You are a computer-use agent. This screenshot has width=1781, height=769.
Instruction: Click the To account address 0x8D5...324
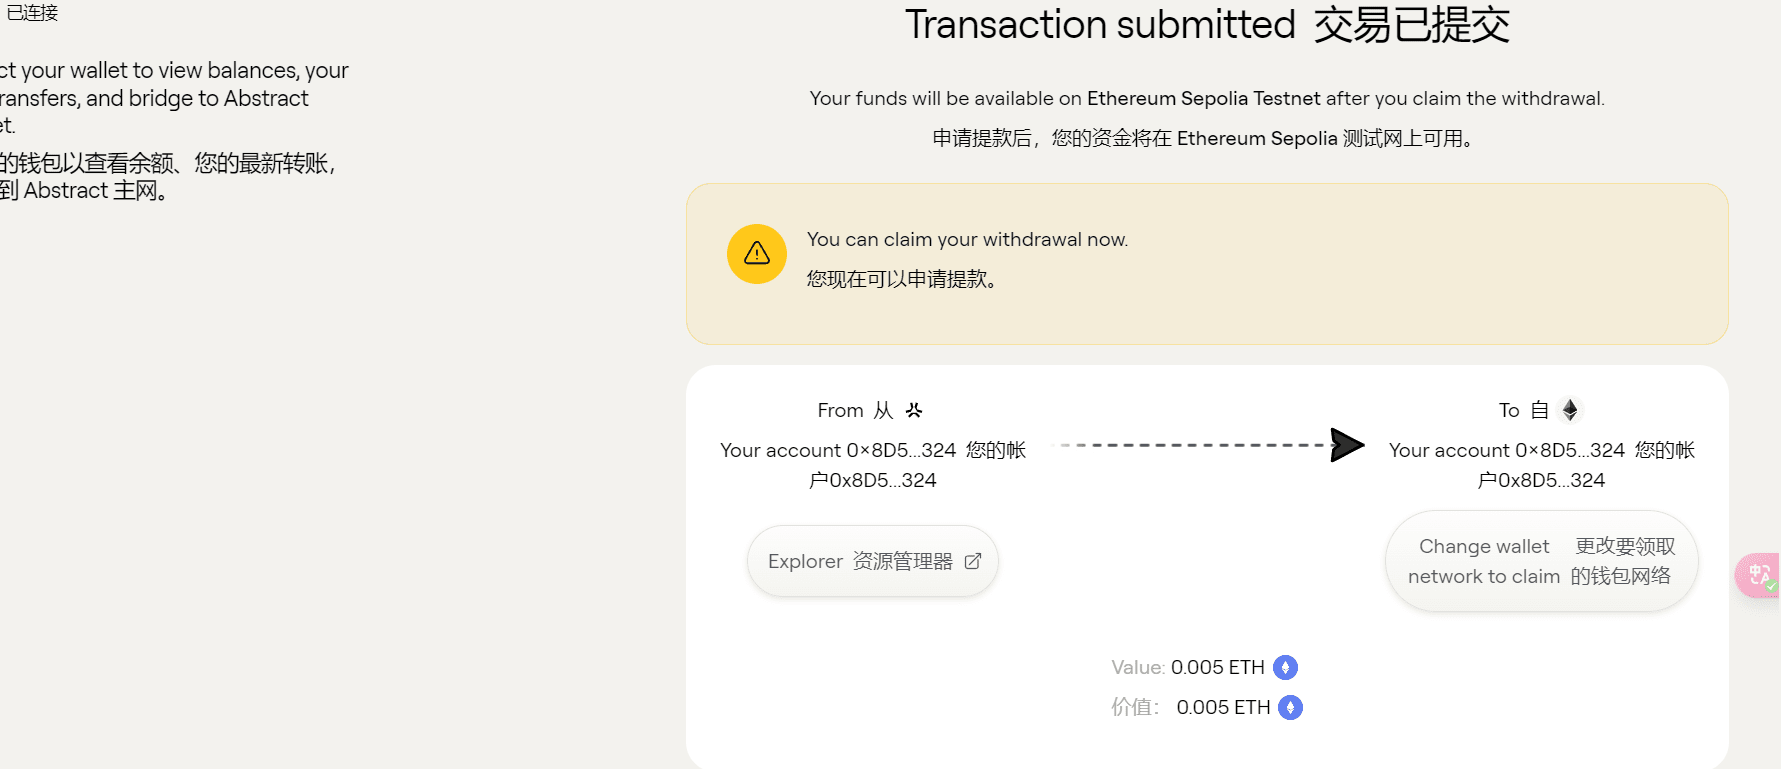click(1569, 451)
